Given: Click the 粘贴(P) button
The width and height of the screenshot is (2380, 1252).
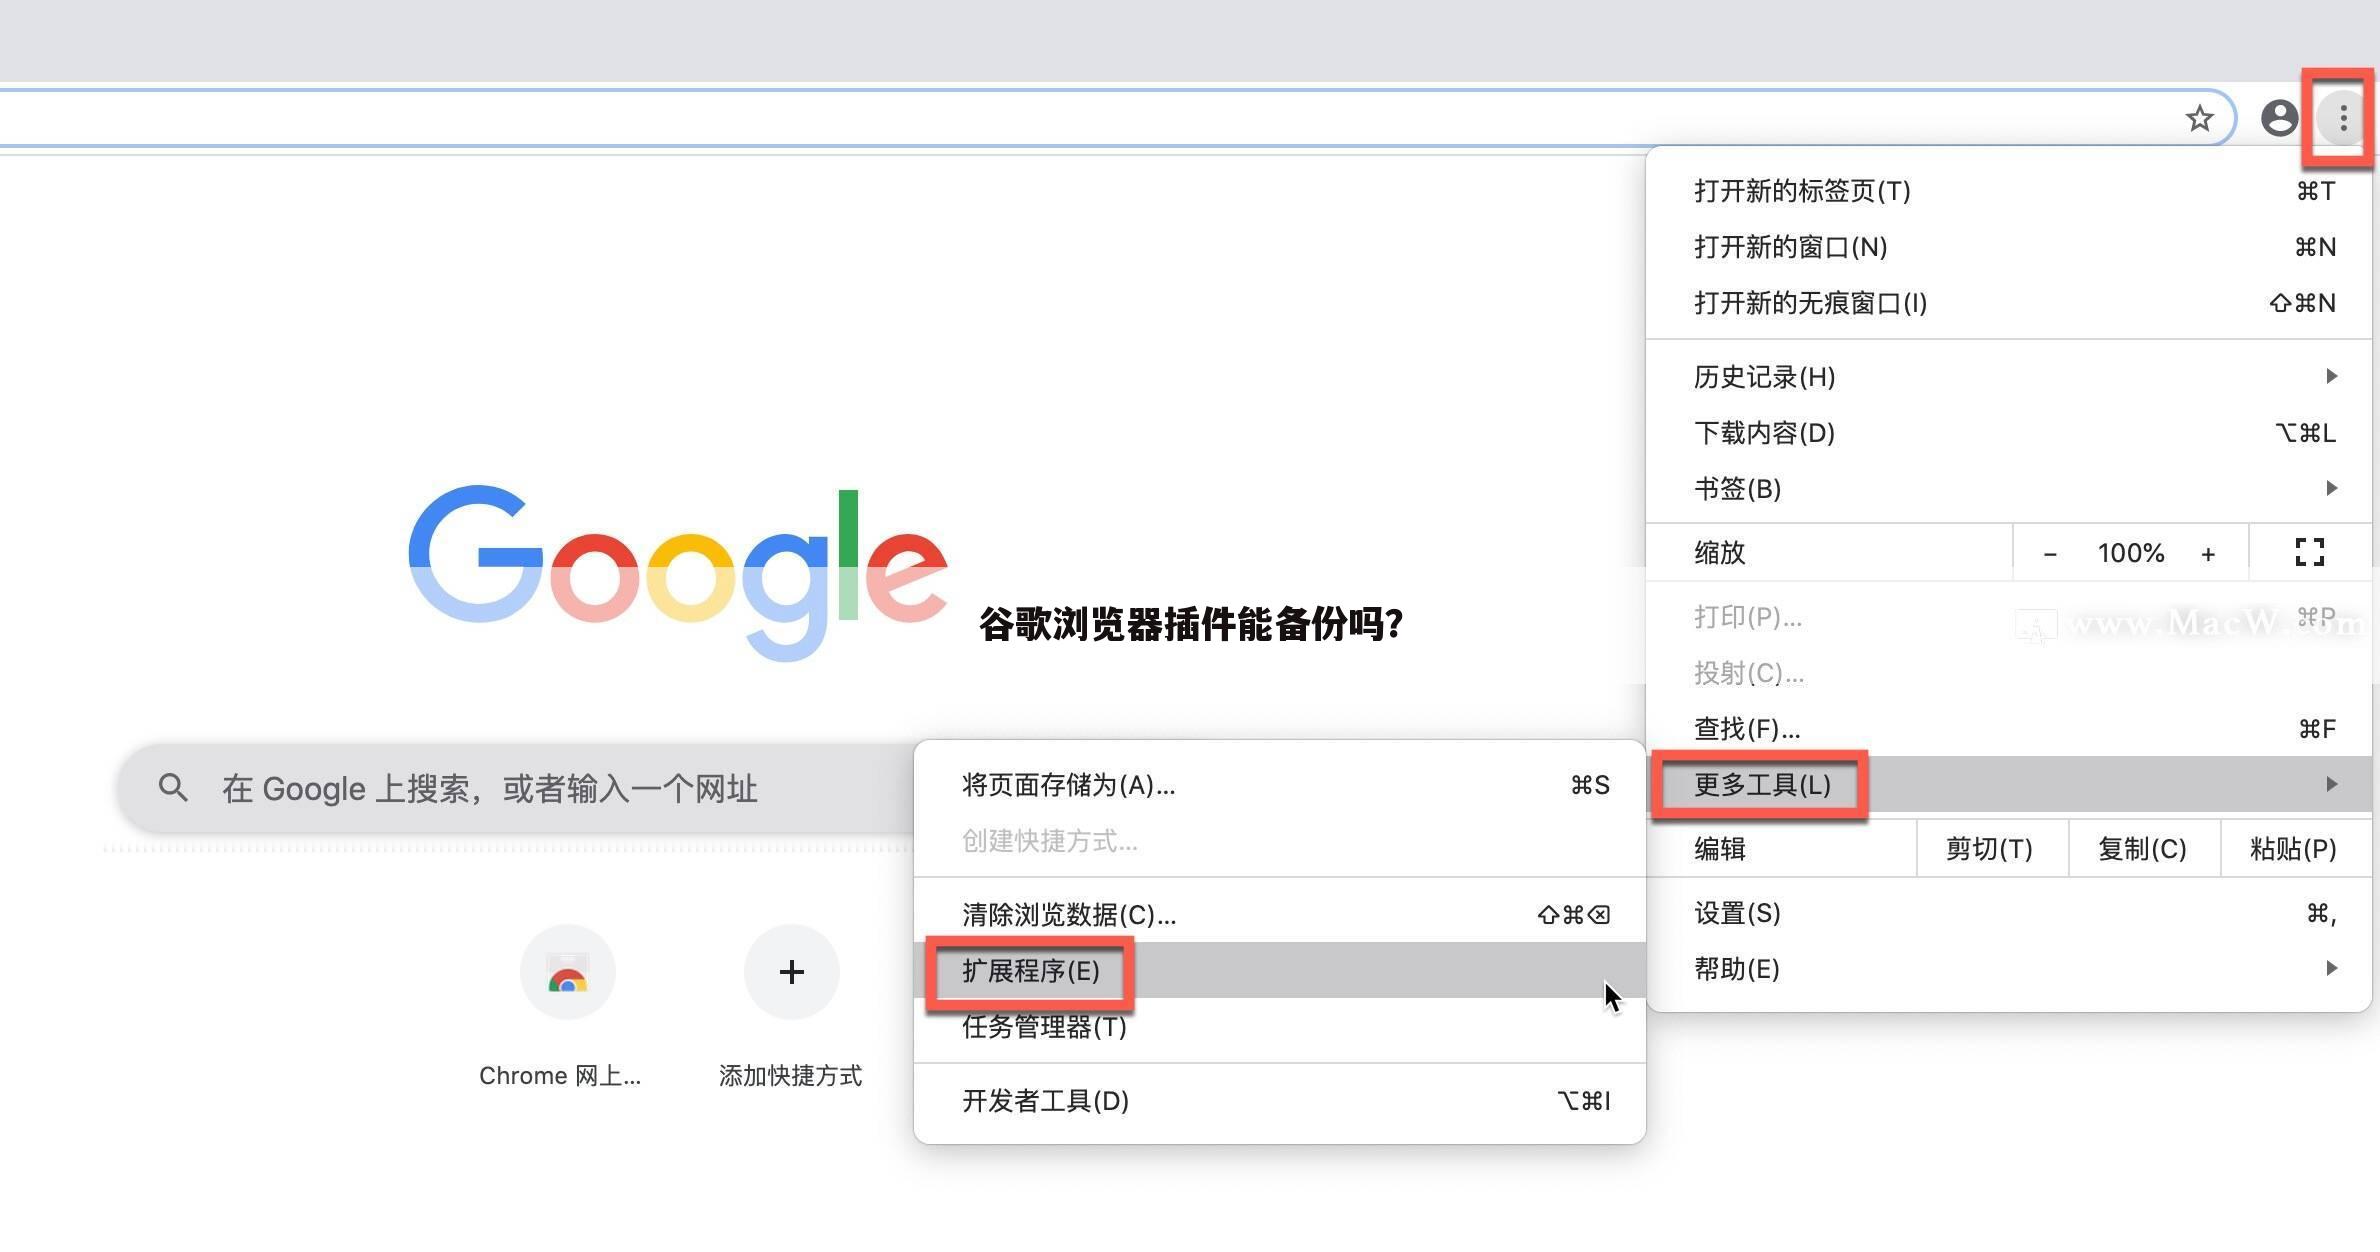Looking at the screenshot, I should pos(2294,849).
